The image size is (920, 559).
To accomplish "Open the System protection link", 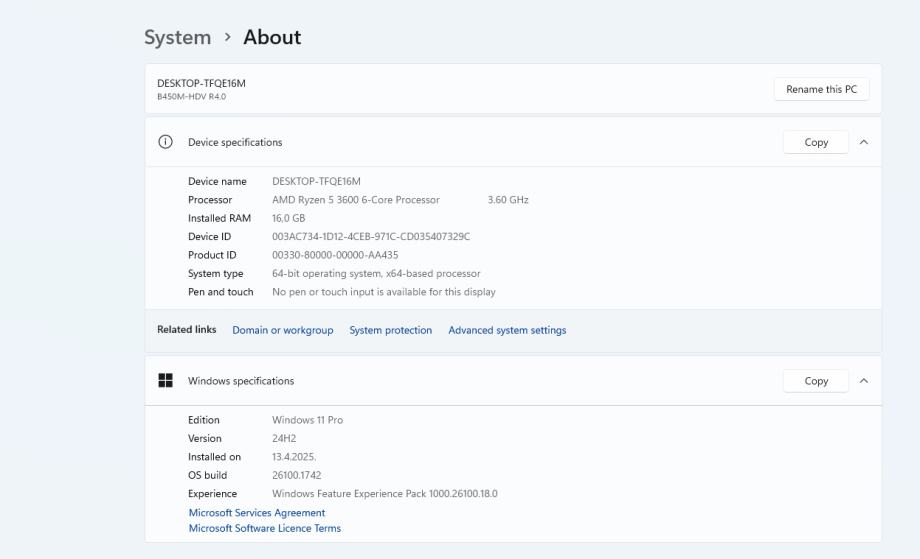I will tap(390, 330).
